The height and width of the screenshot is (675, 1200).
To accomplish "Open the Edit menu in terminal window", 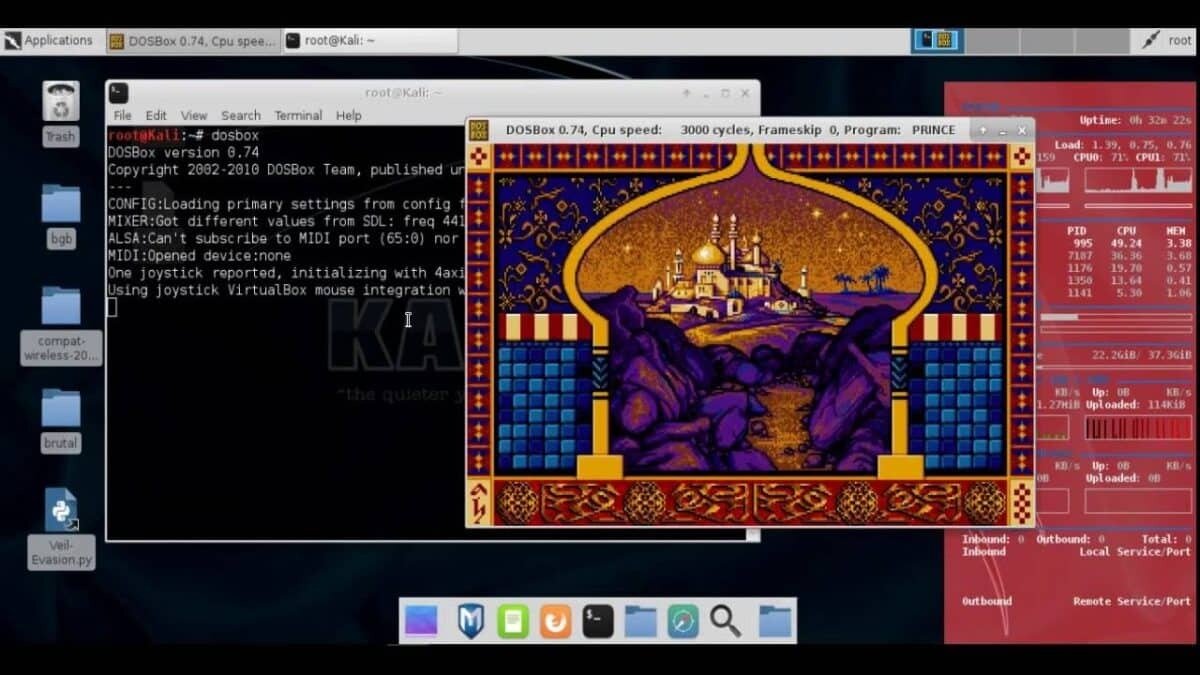I will click(156, 116).
